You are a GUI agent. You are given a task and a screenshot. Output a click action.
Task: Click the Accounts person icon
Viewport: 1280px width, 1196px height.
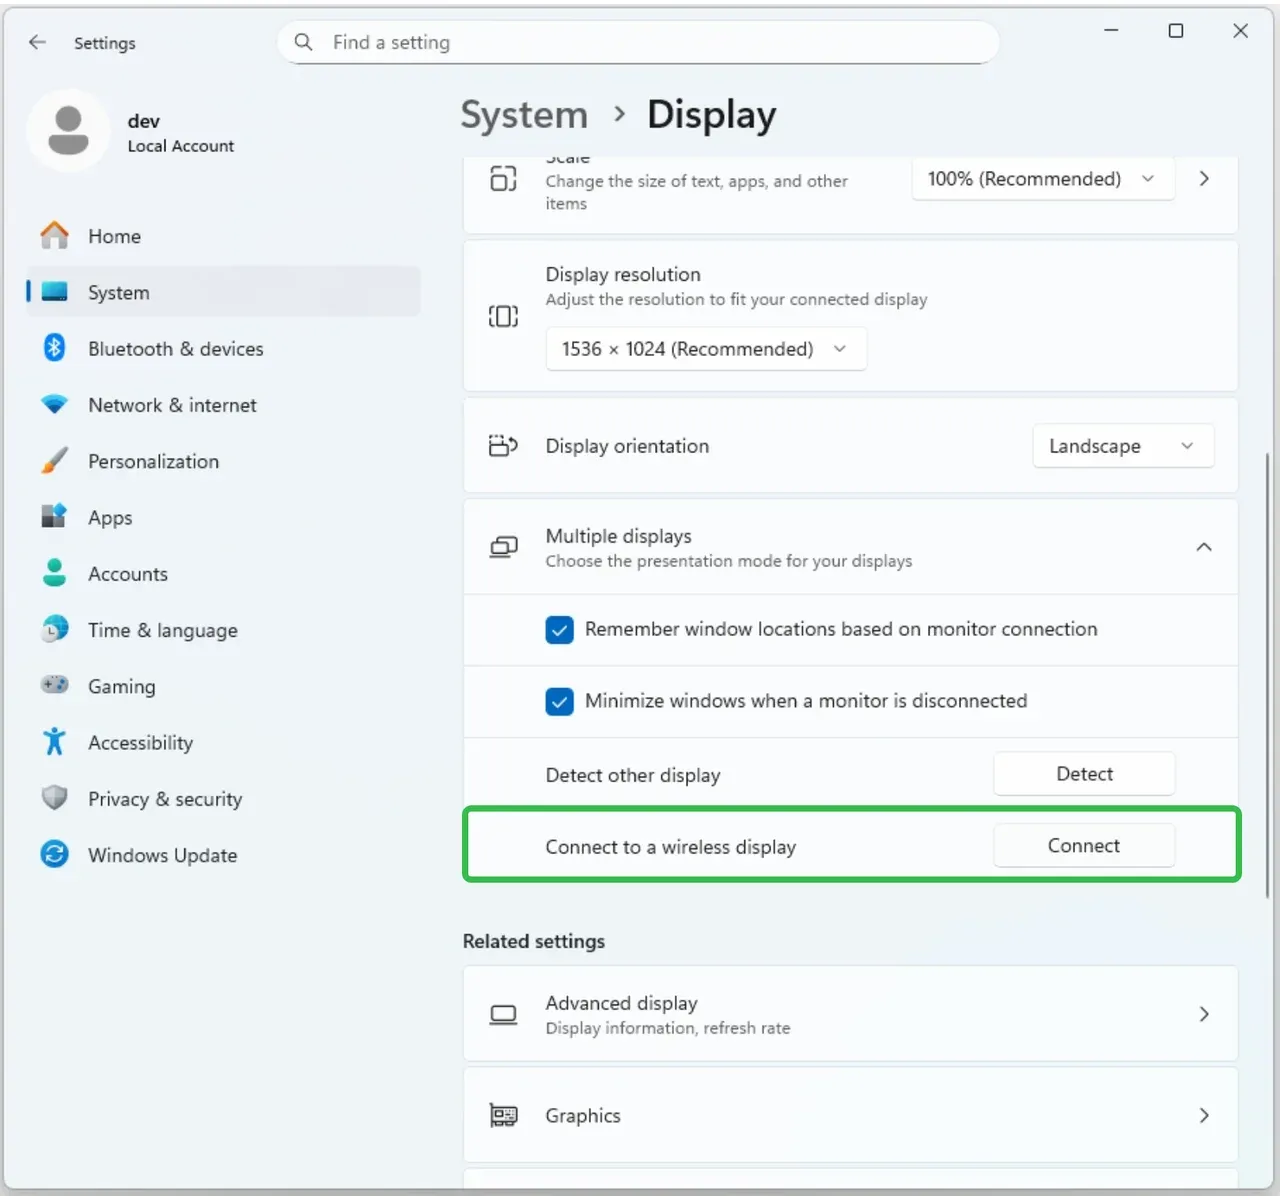point(55,573)
